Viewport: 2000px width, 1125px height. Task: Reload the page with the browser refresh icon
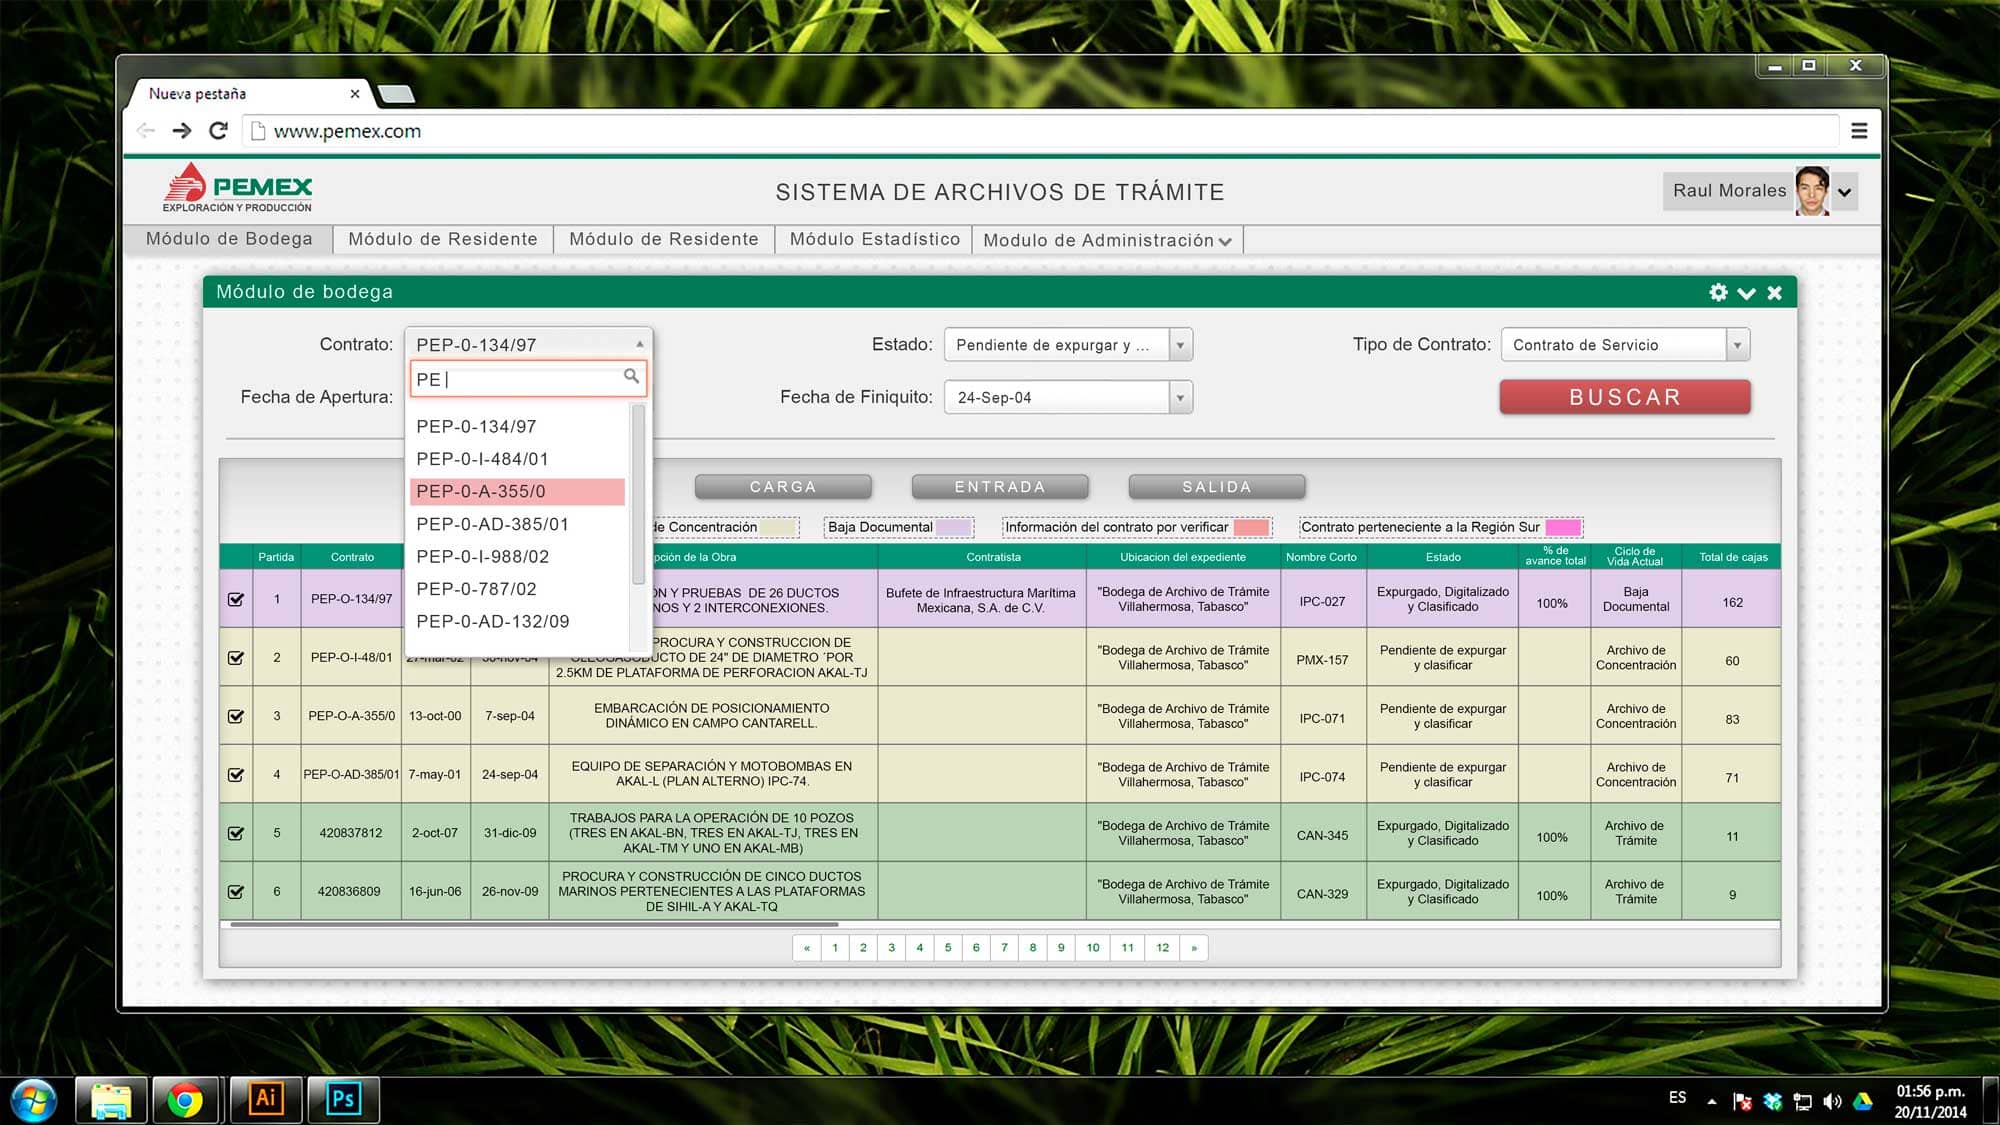(x=219, y=131)
